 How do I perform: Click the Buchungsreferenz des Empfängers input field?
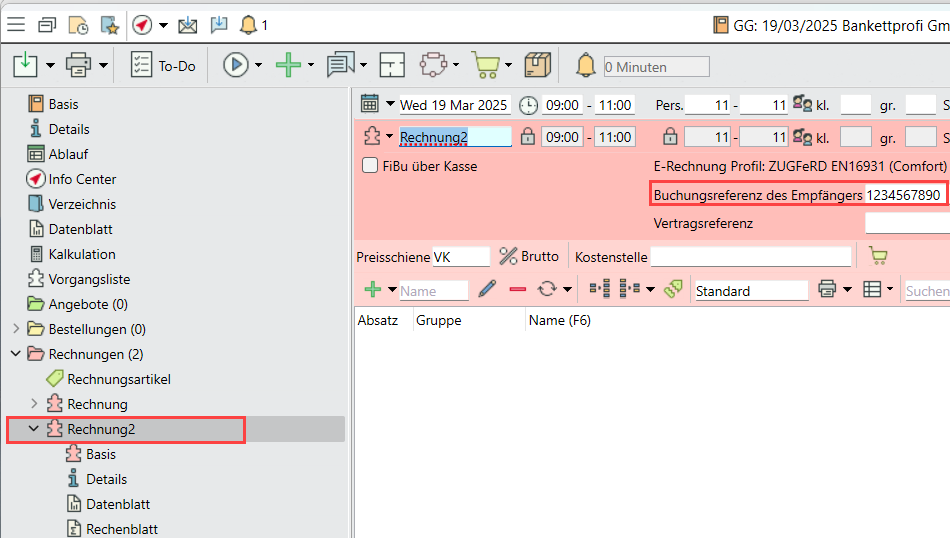click(903, 195)
